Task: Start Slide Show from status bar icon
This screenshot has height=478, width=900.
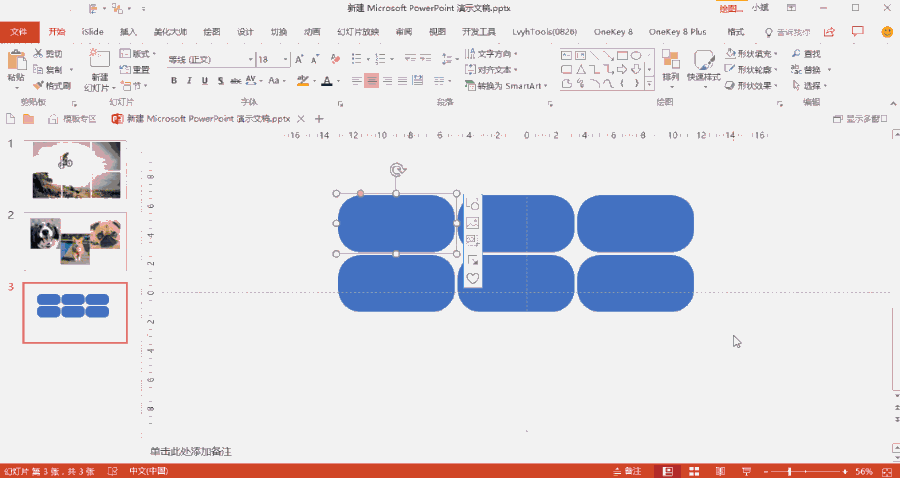Action: click(747, 471)
